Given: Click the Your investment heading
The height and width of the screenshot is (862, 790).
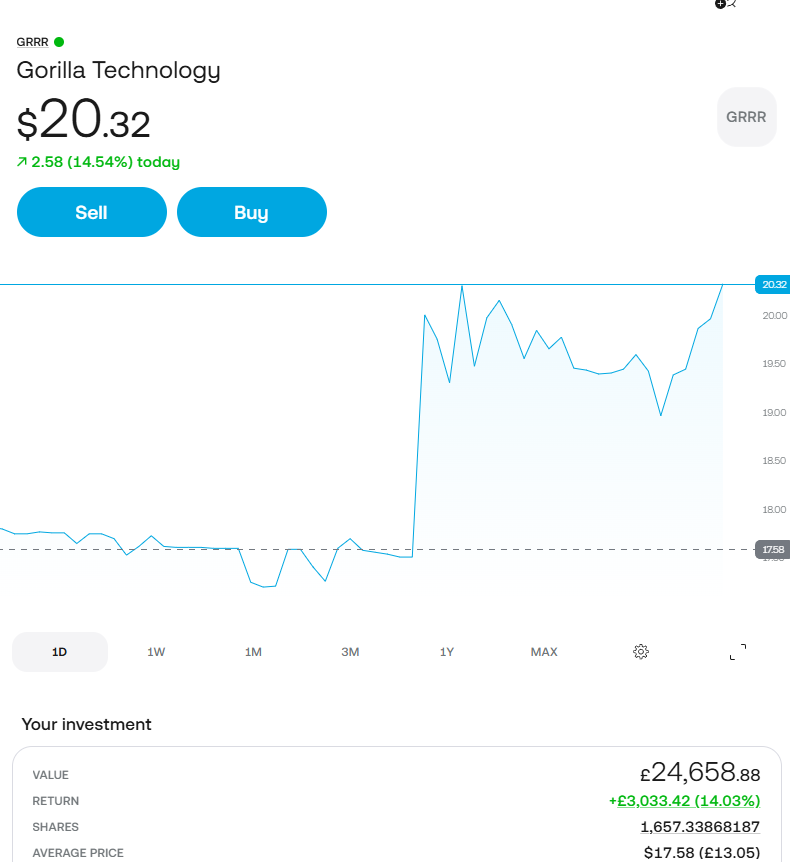Looking at the screenshot, I should click(x=86, y=725).
